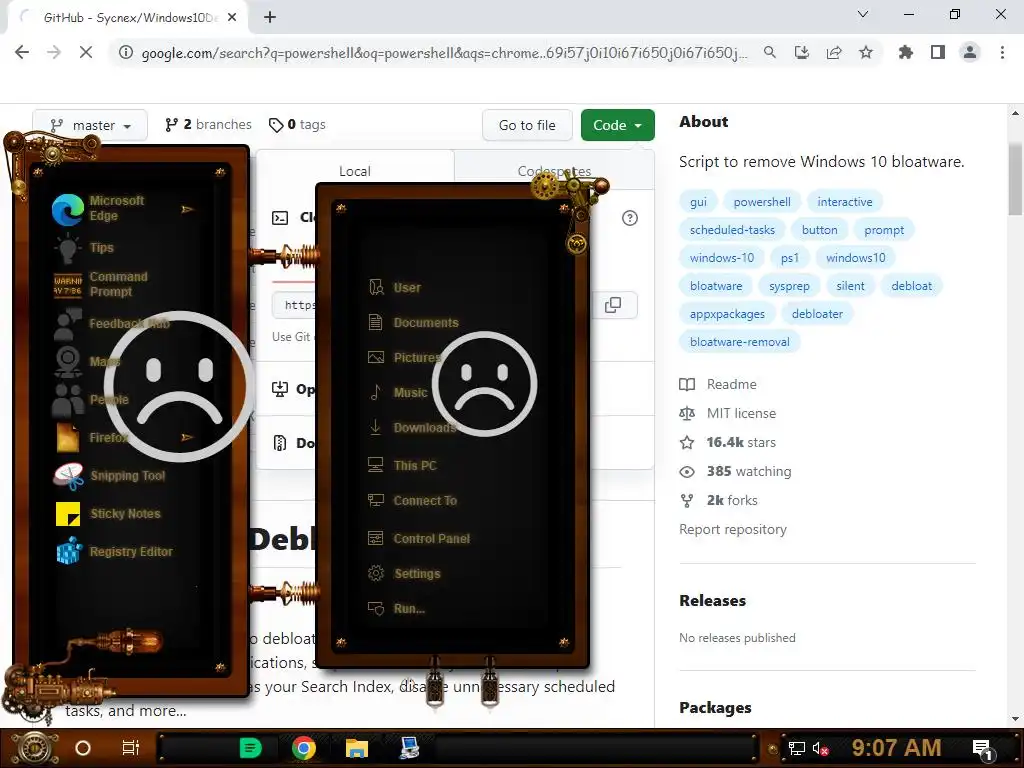Copy the clone URL with copy icon
The width and height of the screenshot is (1024, 768).
(x=613, y=305)
